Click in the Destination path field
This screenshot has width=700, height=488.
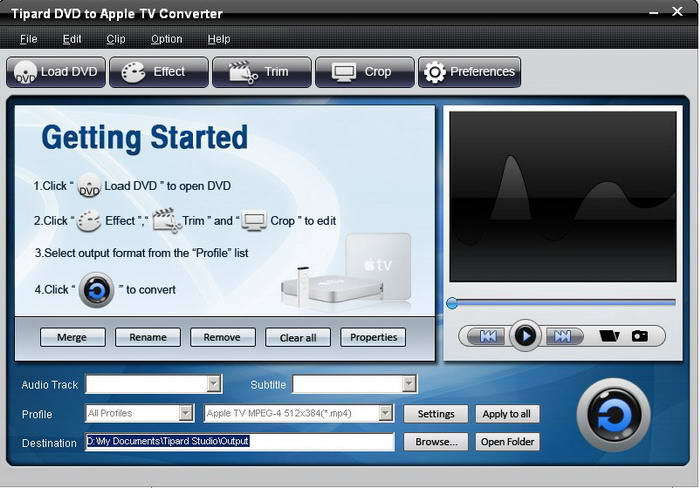tap(240, 442)
